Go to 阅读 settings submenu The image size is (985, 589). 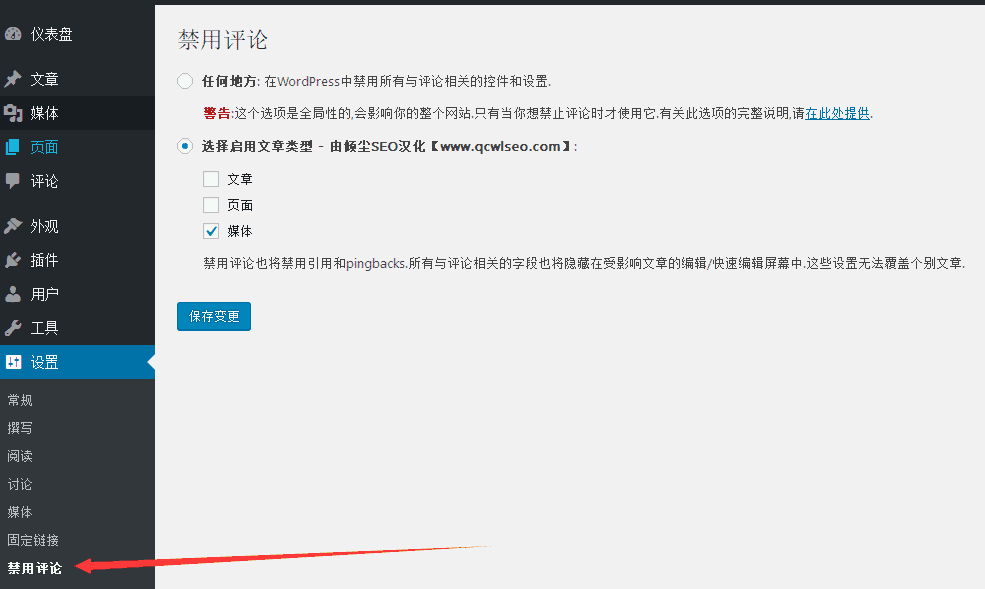click(20, 456)
